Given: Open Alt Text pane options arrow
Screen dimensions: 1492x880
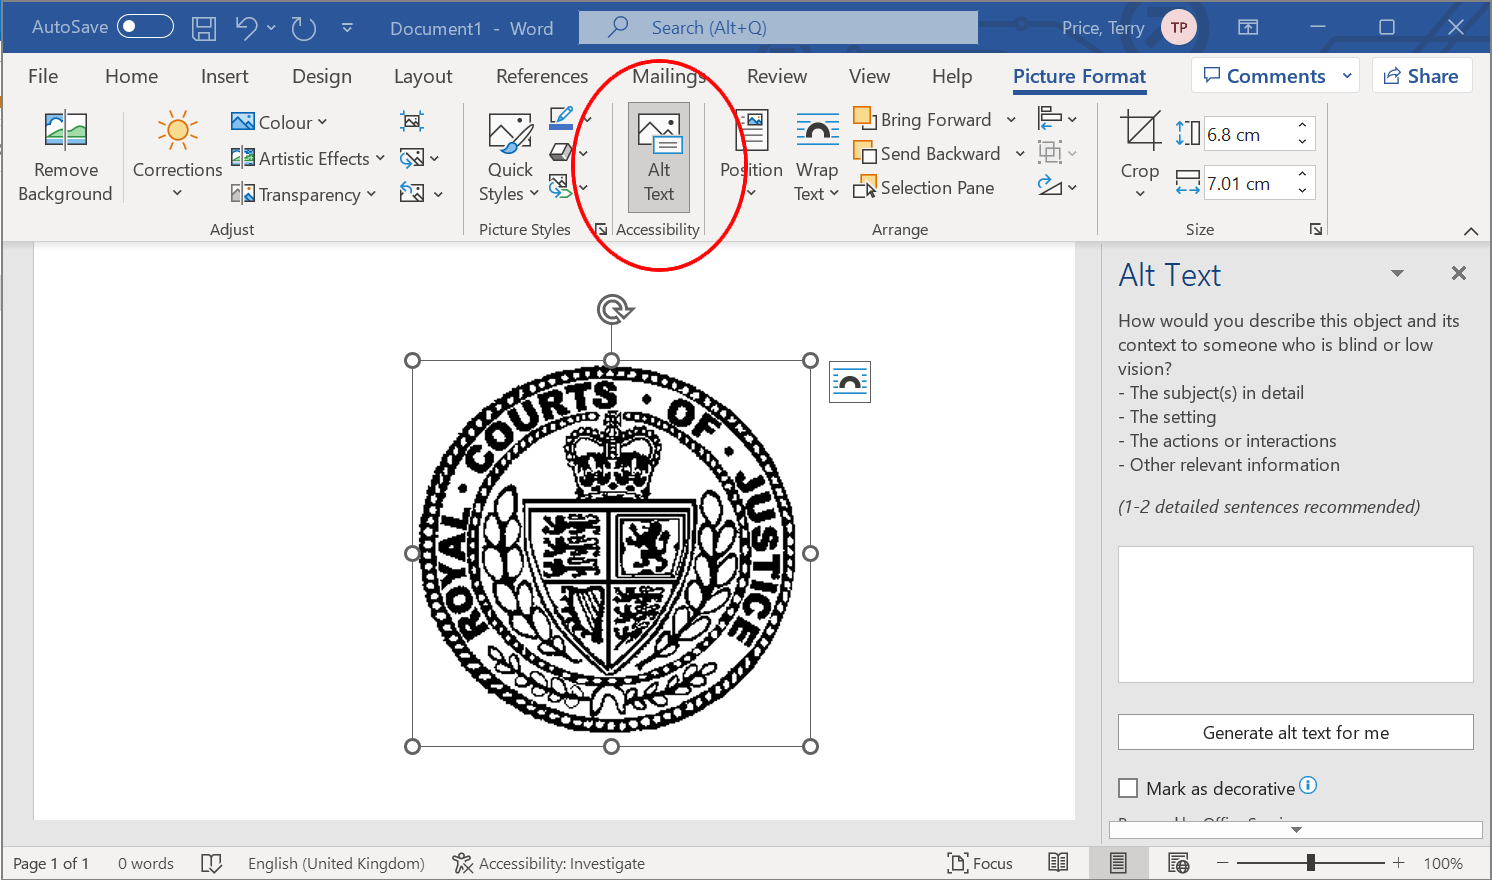Looking at the screenshot, I should click(1397, 273).
